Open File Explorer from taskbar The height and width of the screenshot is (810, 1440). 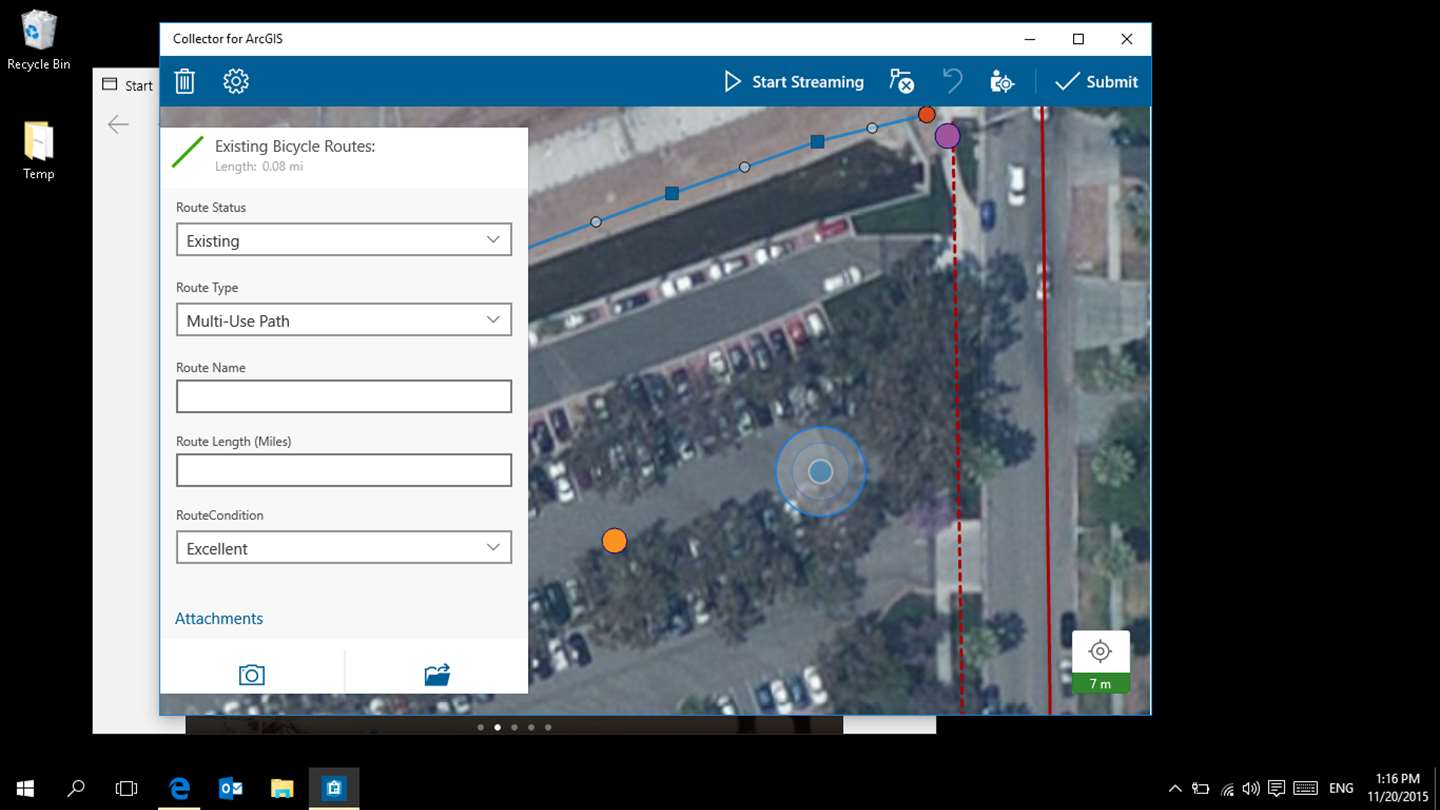282,788
